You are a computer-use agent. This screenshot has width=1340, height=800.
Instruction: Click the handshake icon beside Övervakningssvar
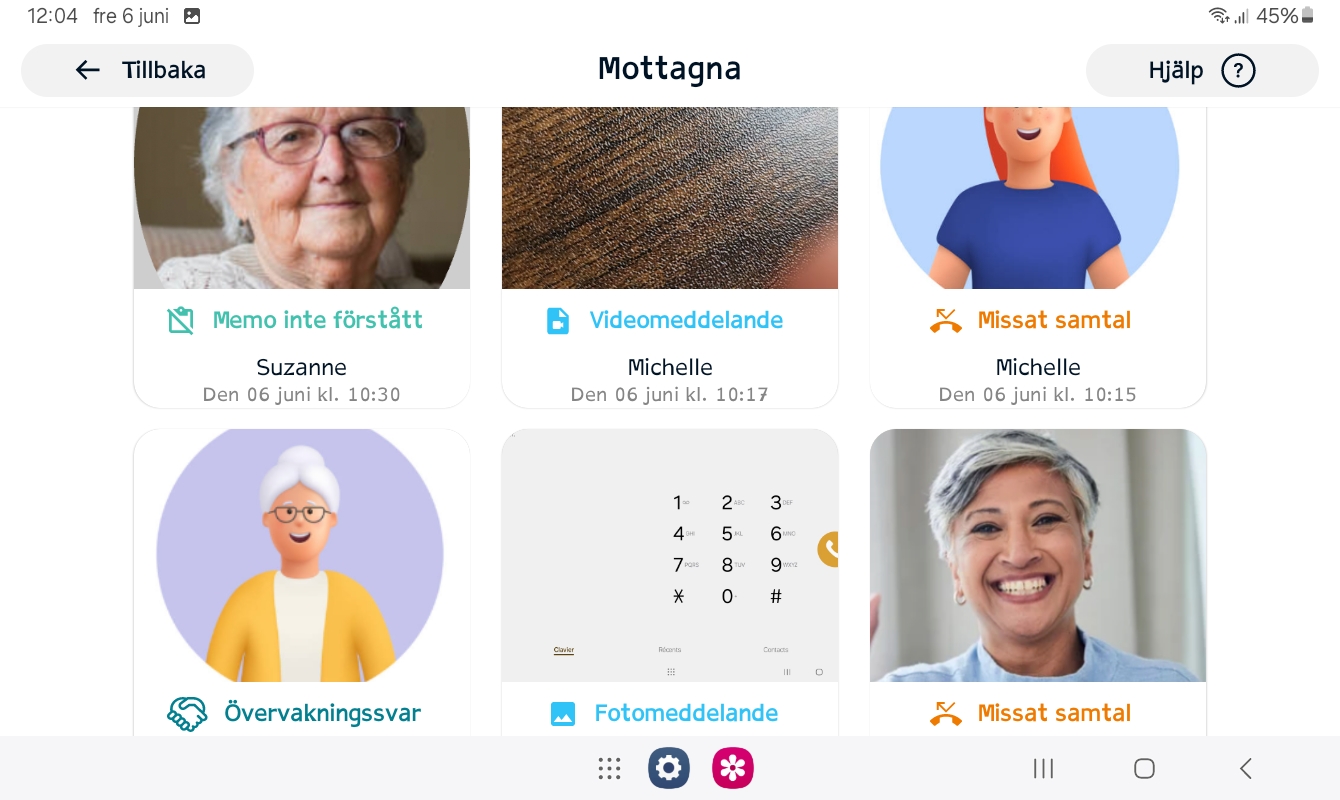click(186, 713)
